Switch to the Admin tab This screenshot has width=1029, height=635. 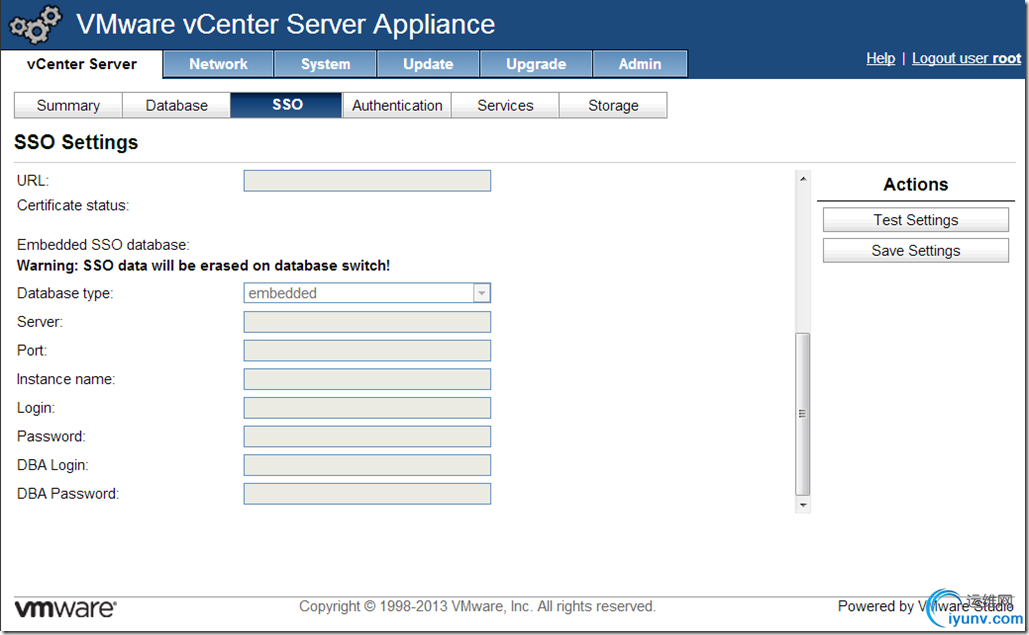click(640, 64)
